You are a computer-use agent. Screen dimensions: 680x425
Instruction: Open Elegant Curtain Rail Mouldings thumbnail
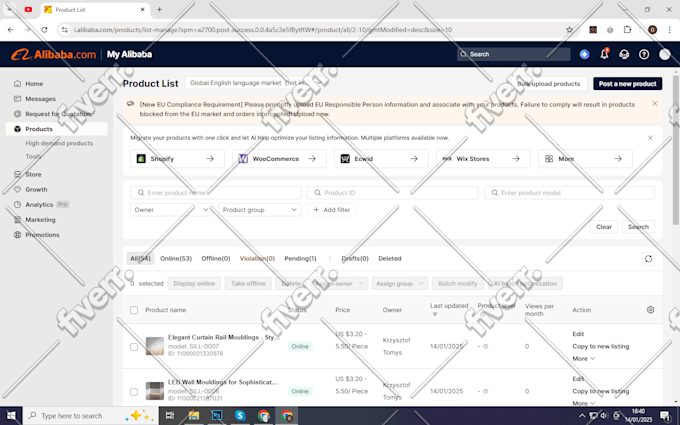coord(155,346)
